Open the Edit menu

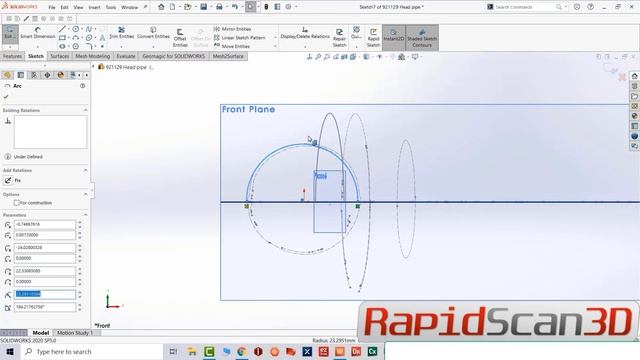[x=64, y=7]
